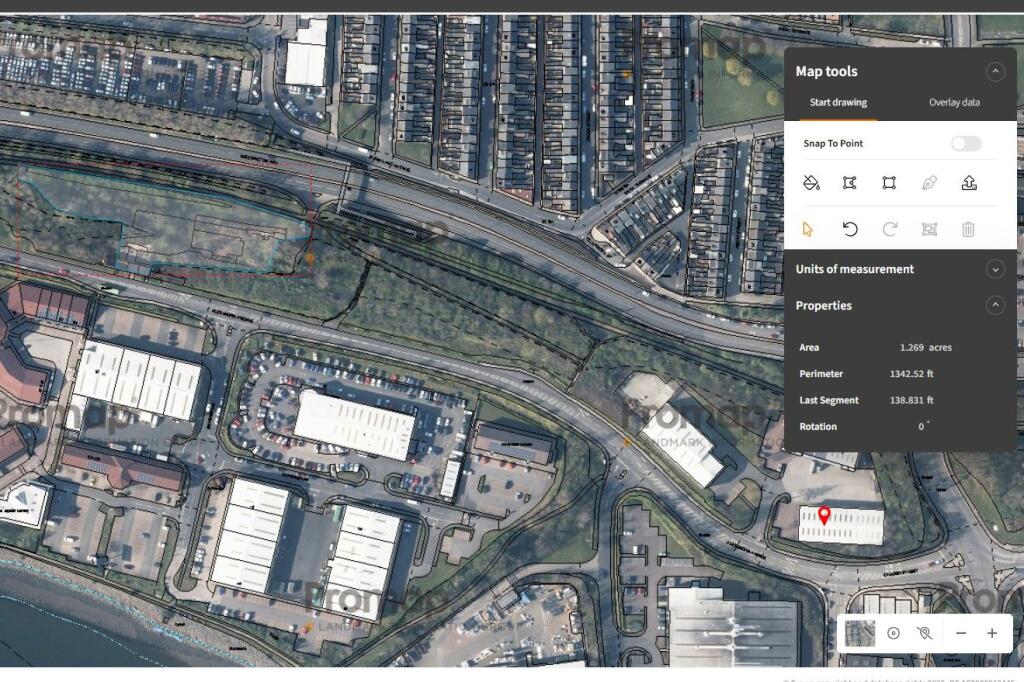Pick the rectangle drawing tool
Screen dimensions: 1024x682
coord(889,183)
